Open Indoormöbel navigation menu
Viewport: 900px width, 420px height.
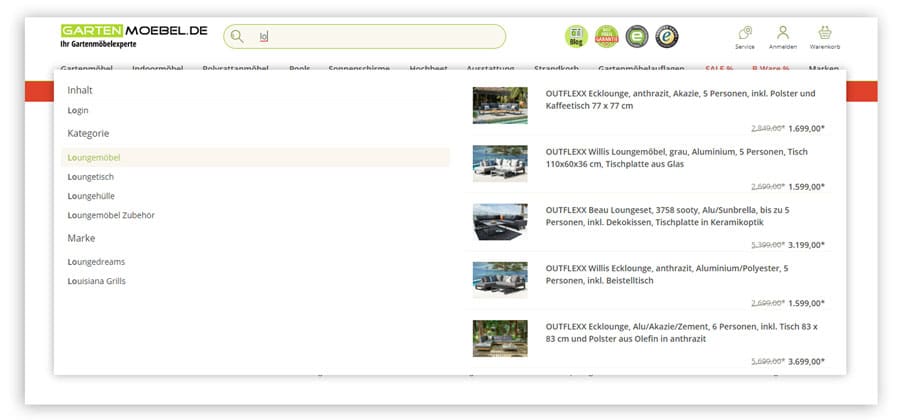(158, 68)
